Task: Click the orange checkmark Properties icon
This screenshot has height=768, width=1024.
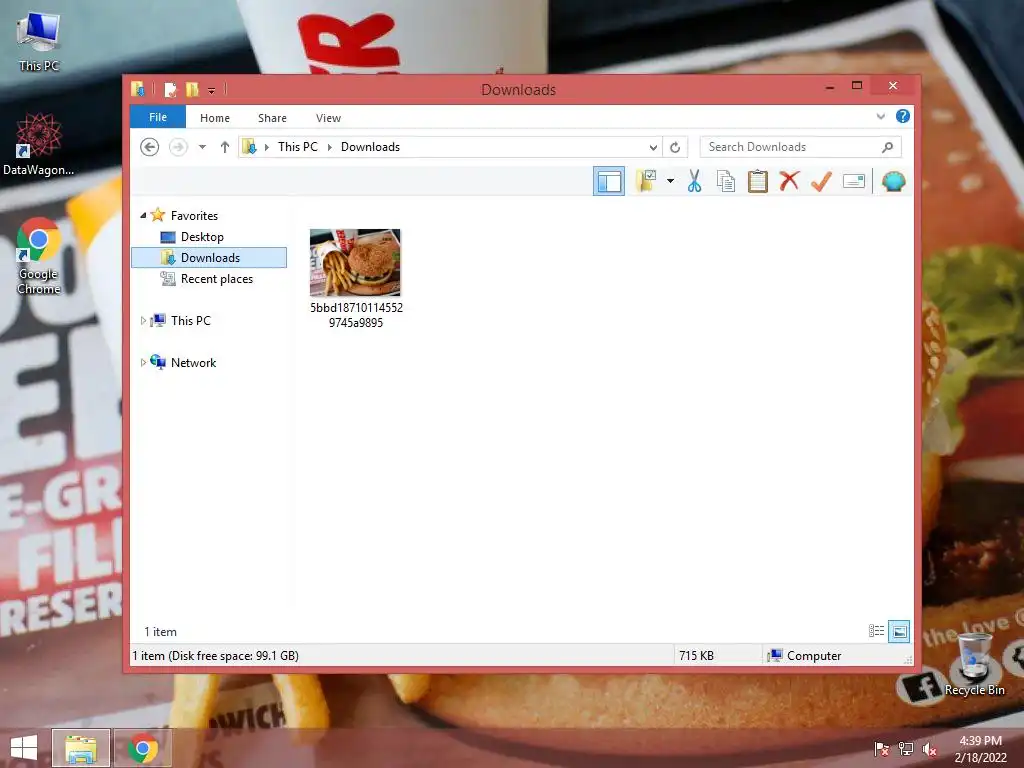Action: [822, 181]
